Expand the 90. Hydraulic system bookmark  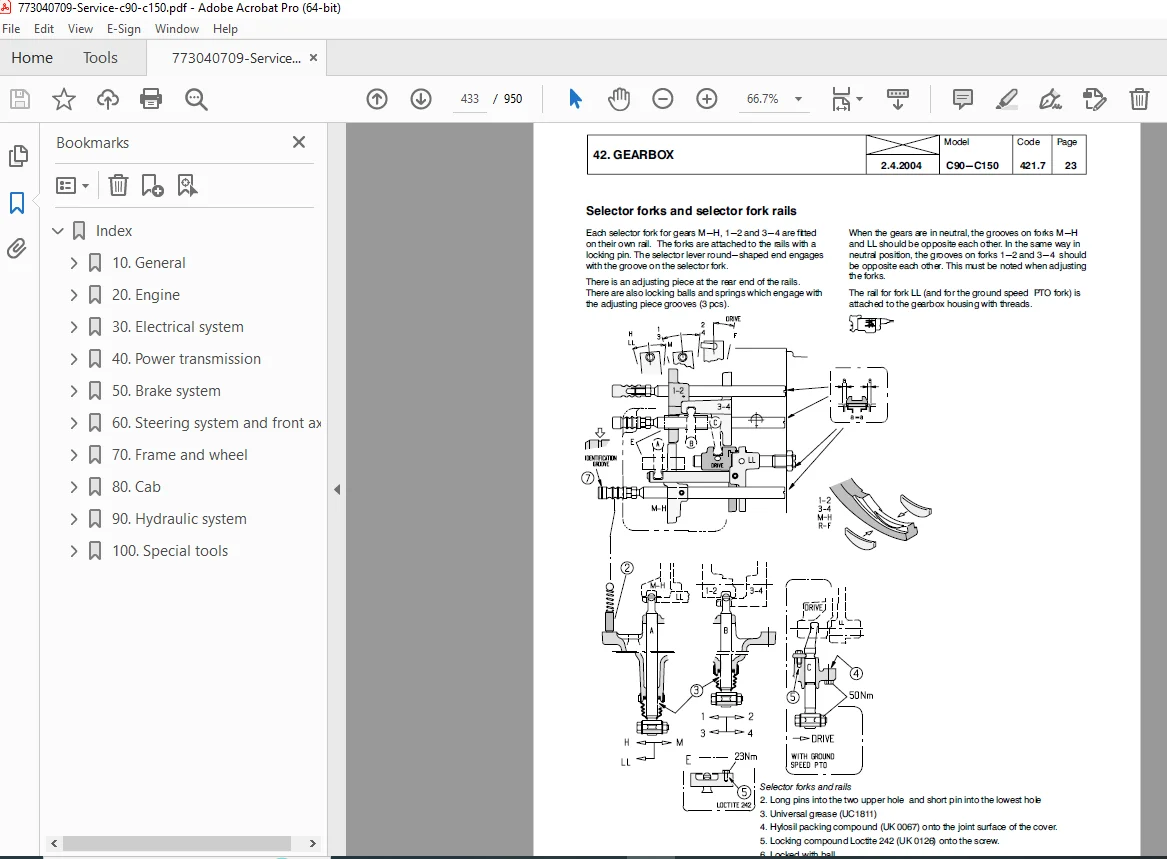[74, 519]
